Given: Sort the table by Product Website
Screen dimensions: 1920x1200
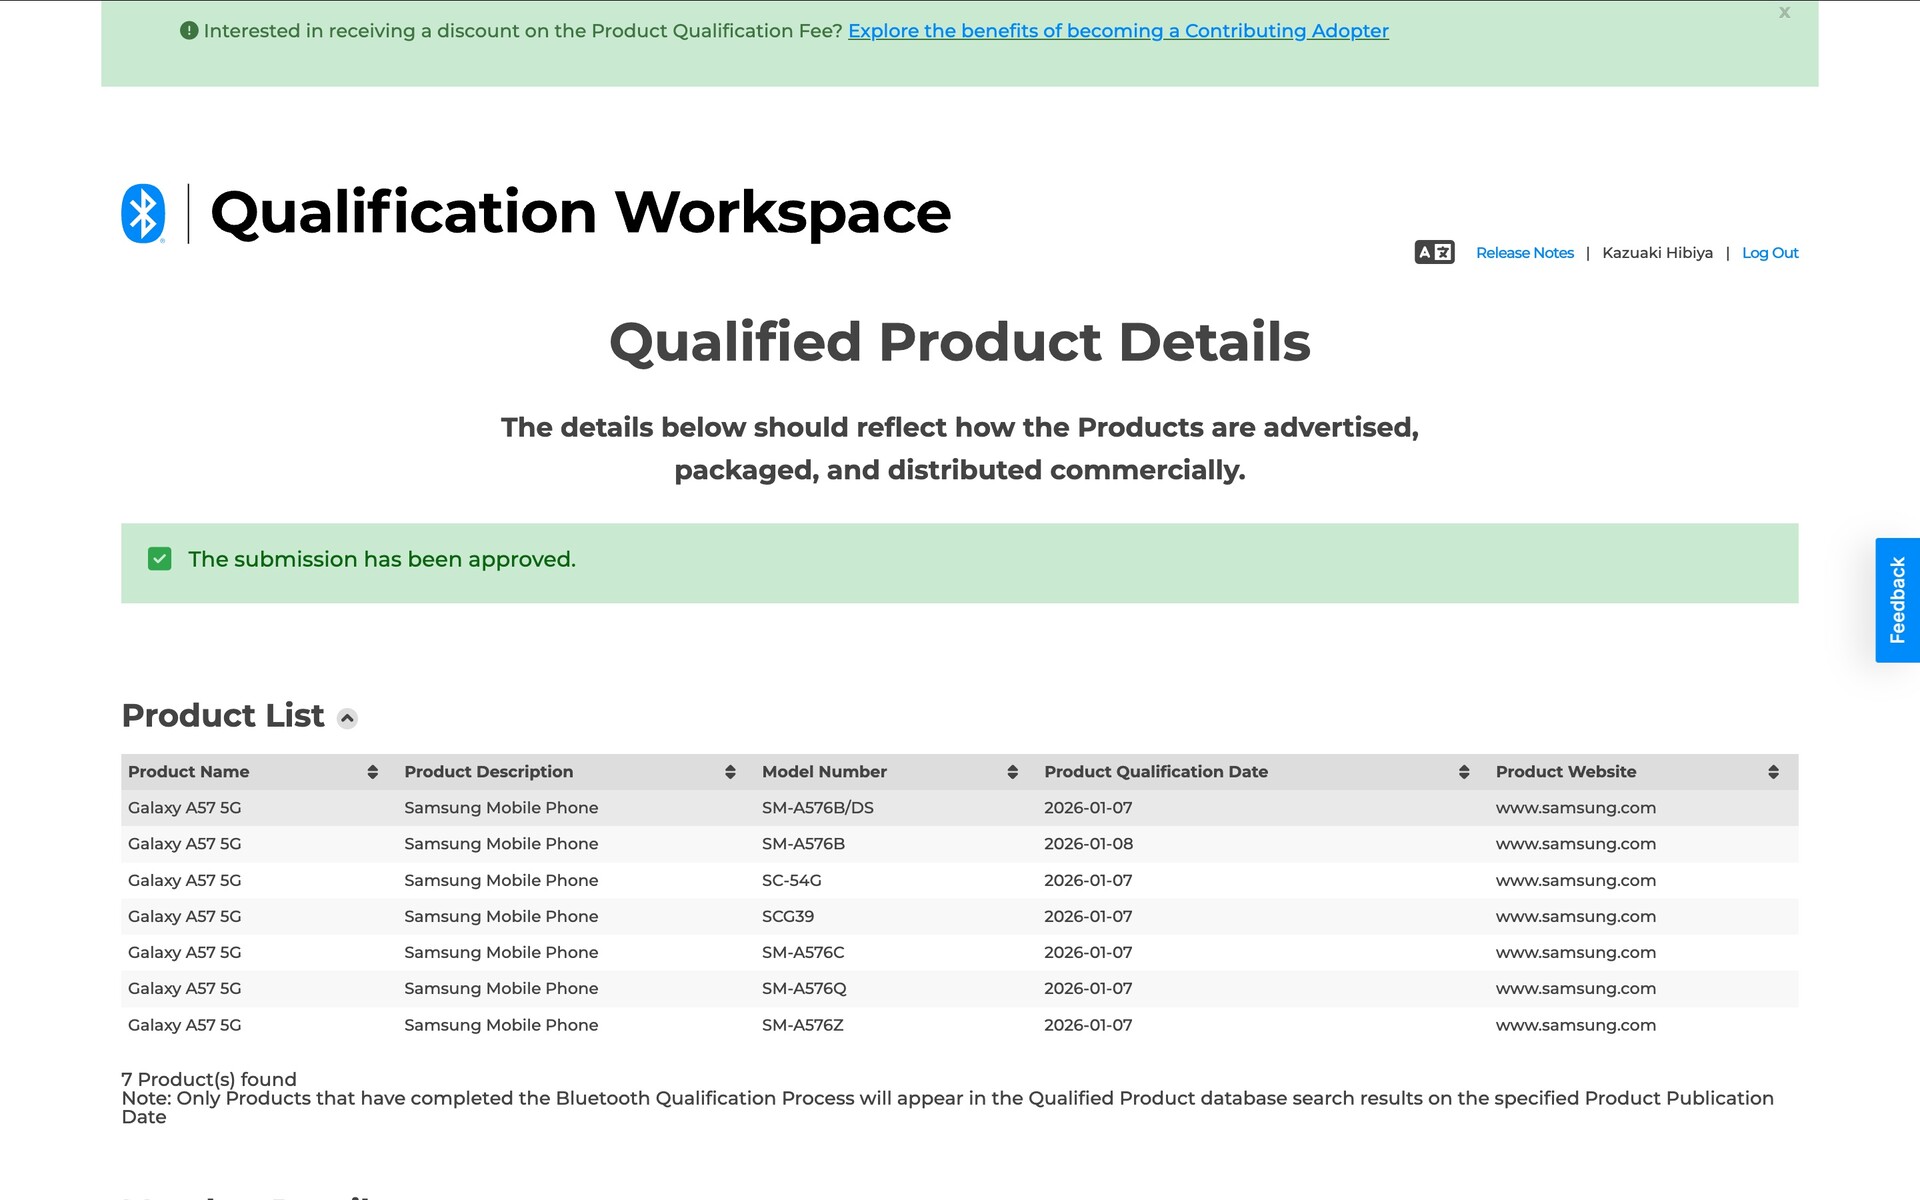Looking at the screenshot, I should [x=1772, y=772].
